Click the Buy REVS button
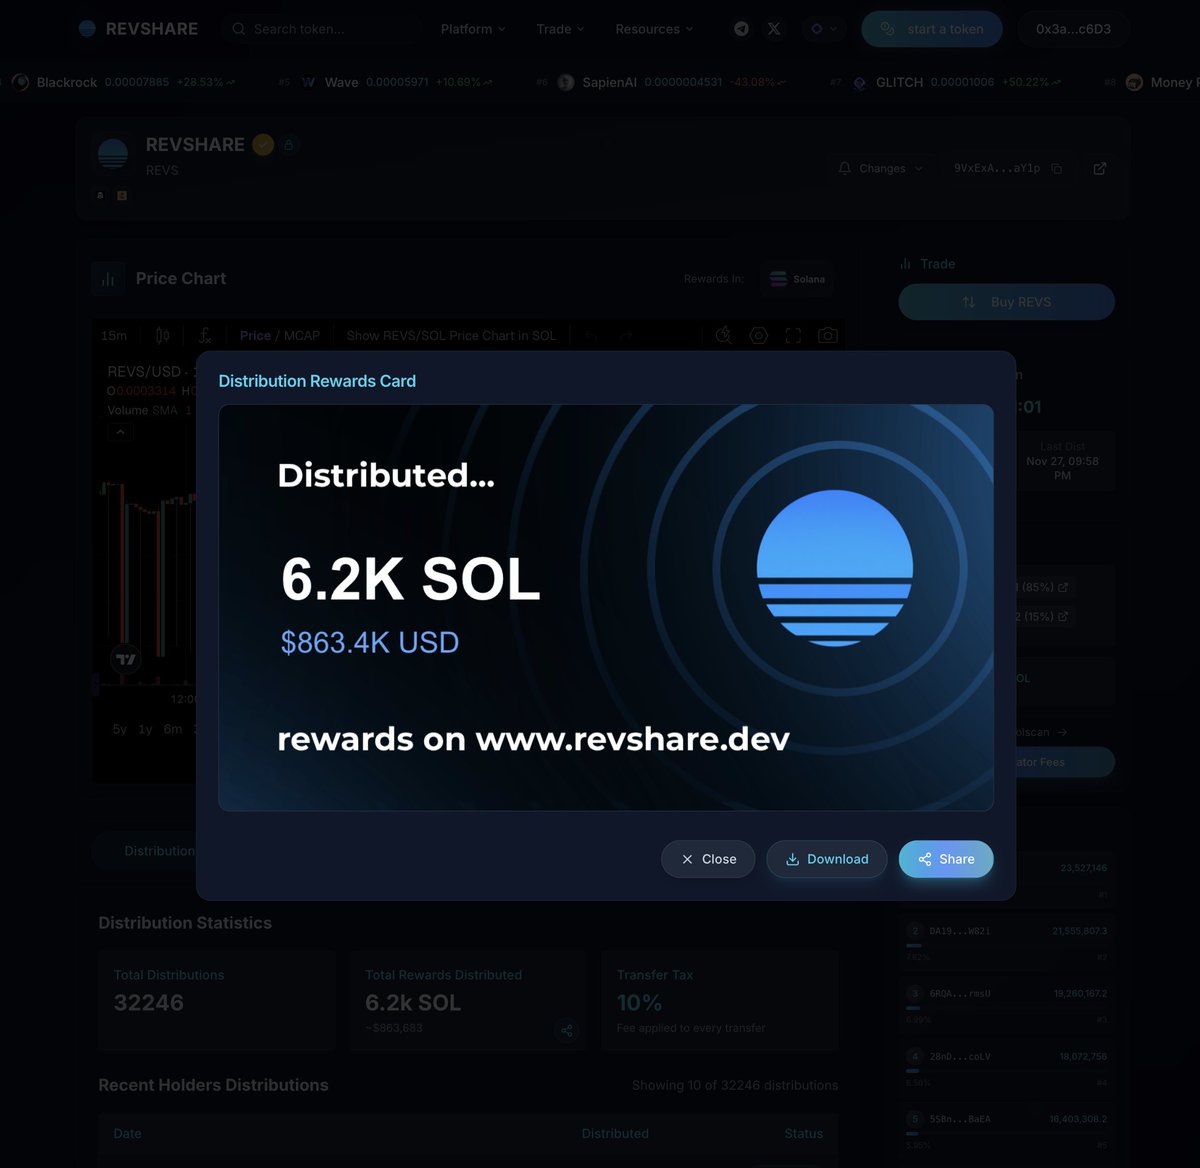This screenshot has width=1200, height=1168. (1006, 301)
